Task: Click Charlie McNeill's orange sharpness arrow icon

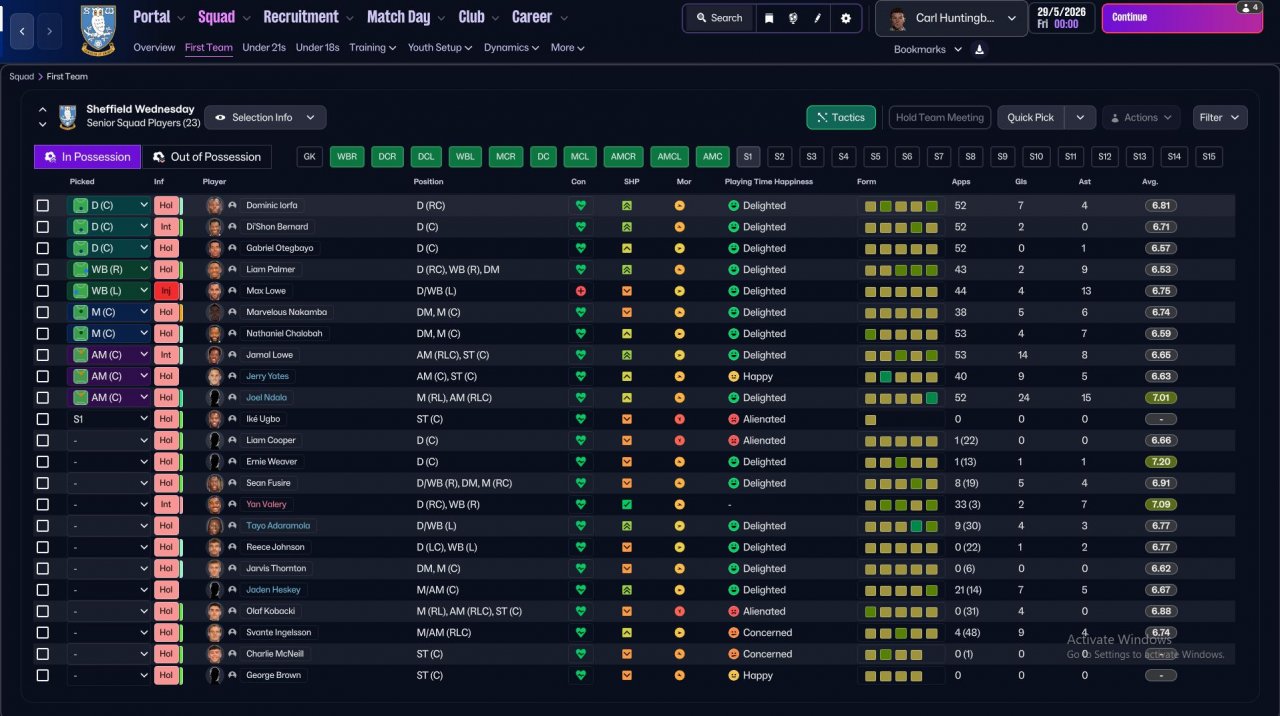Action: 627,654
